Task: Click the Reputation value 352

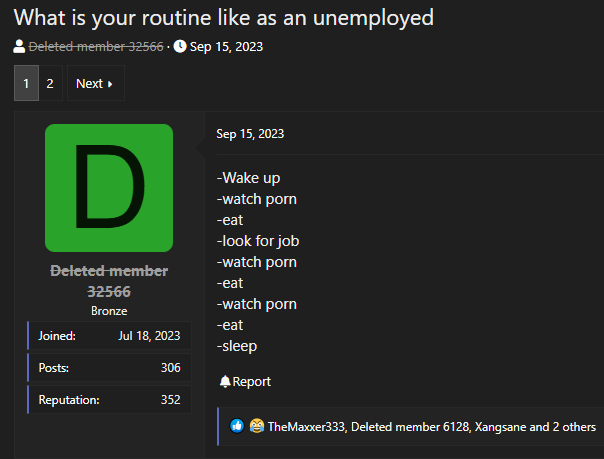Action: coord(170,400)
